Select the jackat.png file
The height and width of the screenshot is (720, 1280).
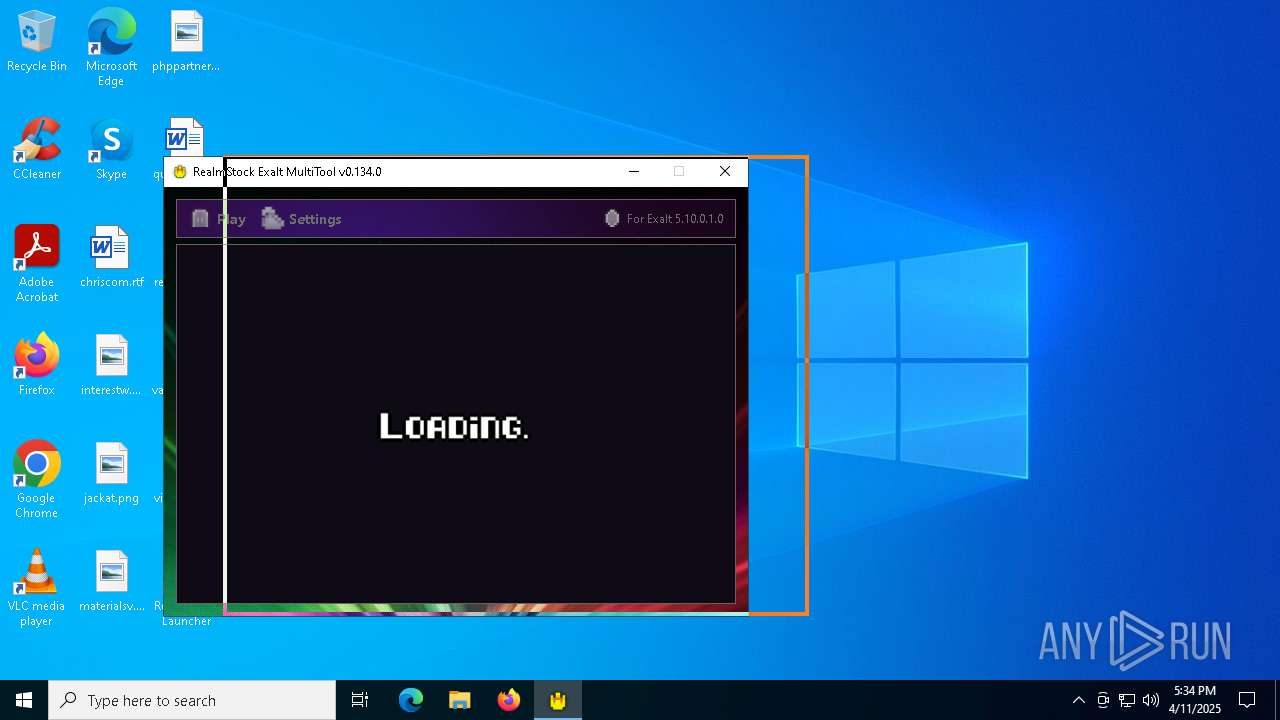[111, 474]
